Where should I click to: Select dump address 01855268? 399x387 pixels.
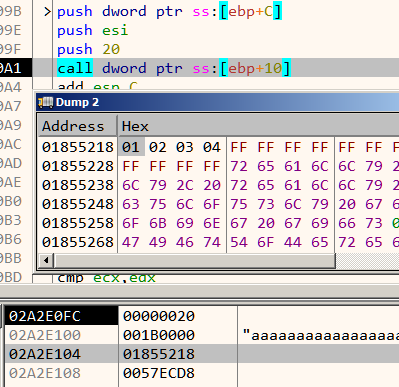point(78,242)
